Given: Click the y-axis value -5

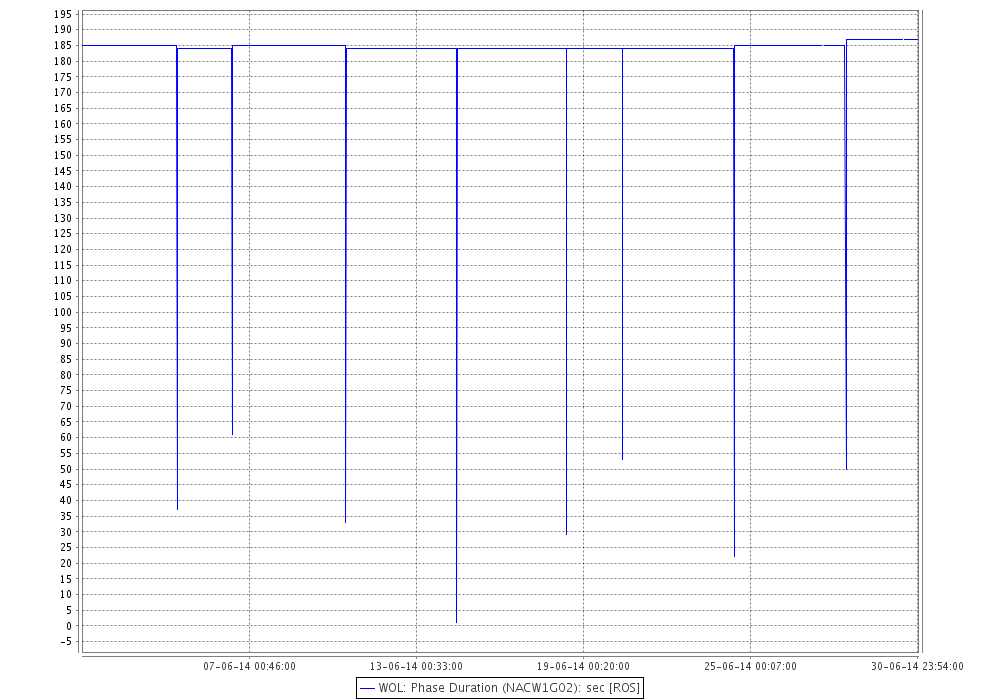Looking at the screenshot, I should point(66,642).
